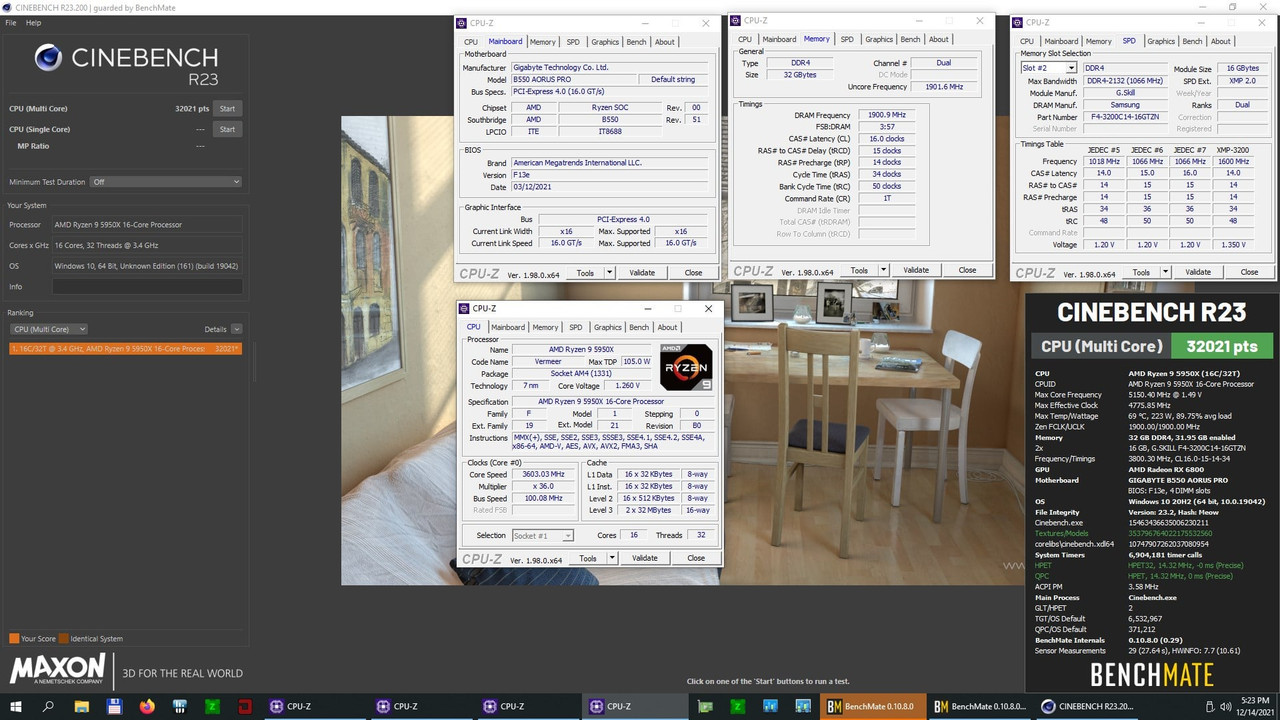Expand Tools arrow in bottom CPU-Z window
Image resolution: width=1280 pixels, height=720 pixels.
click(x=613, y=559)
